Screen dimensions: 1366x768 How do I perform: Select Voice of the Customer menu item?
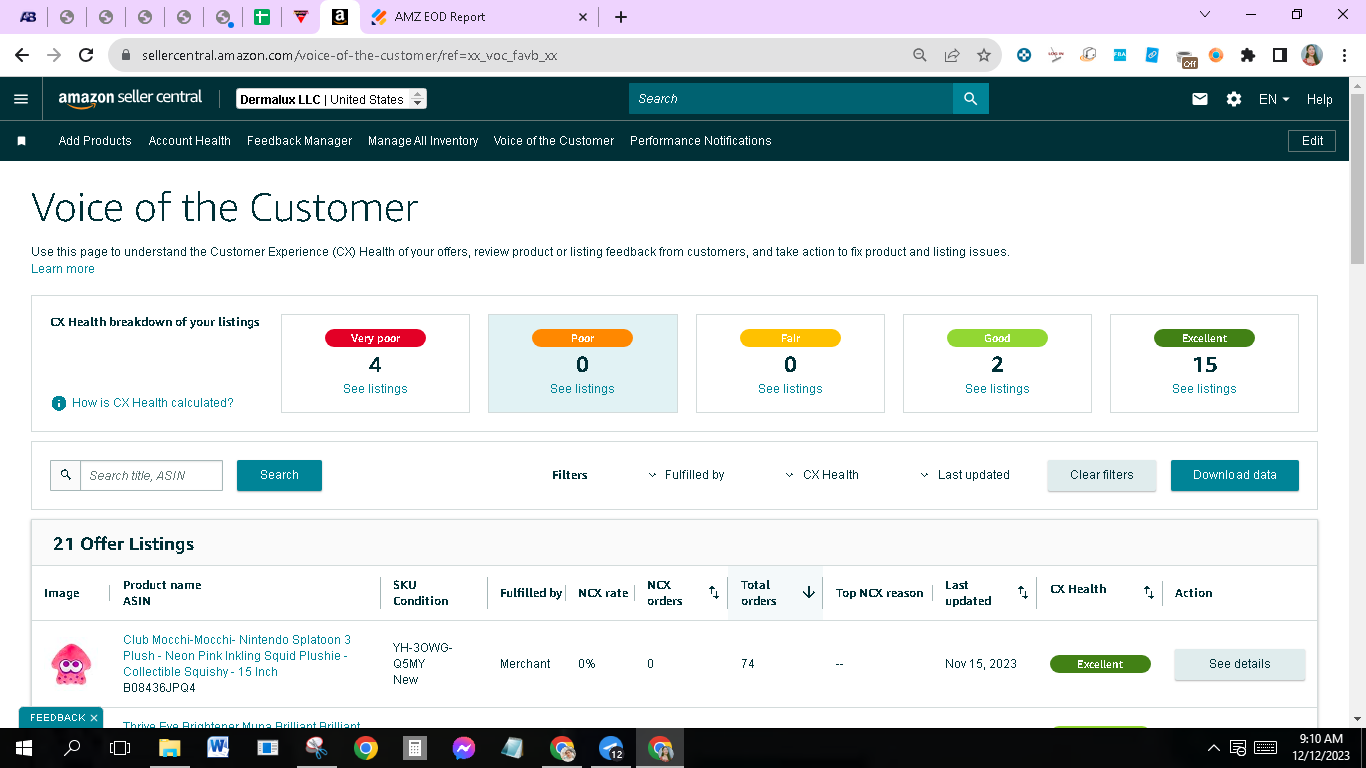tap(554, 141)
